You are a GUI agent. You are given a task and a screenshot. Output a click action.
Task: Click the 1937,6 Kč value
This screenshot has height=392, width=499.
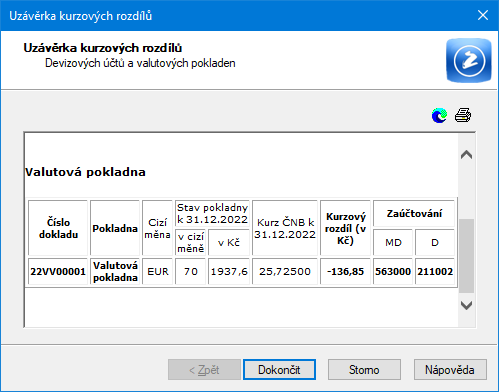click(x=229, y=271)
